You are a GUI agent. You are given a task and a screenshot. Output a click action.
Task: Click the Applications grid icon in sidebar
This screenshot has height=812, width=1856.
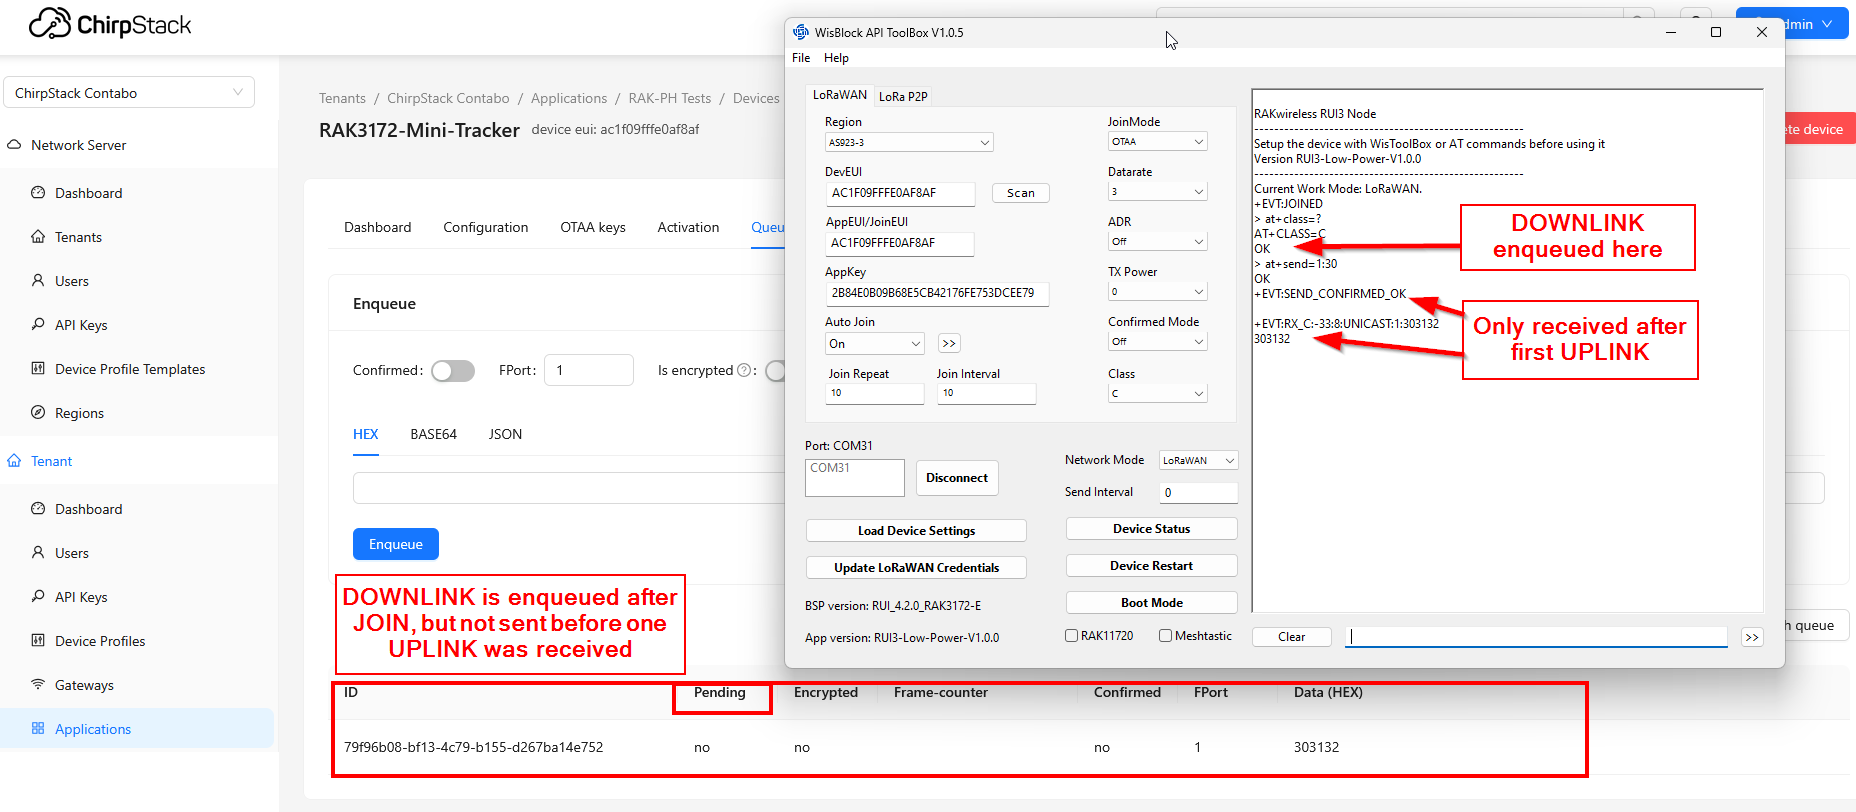(x=38, y=729)
